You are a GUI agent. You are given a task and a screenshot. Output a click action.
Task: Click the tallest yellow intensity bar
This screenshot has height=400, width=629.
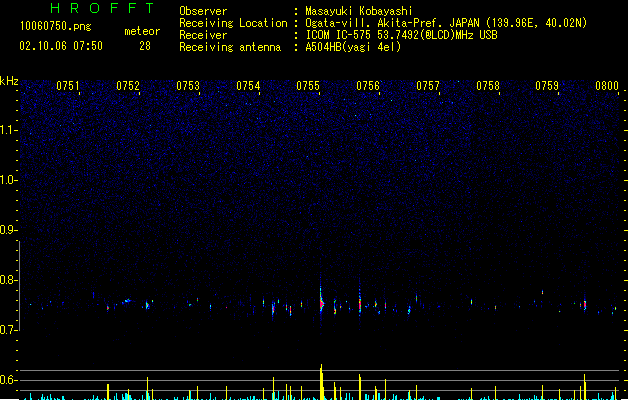(321, 382)
